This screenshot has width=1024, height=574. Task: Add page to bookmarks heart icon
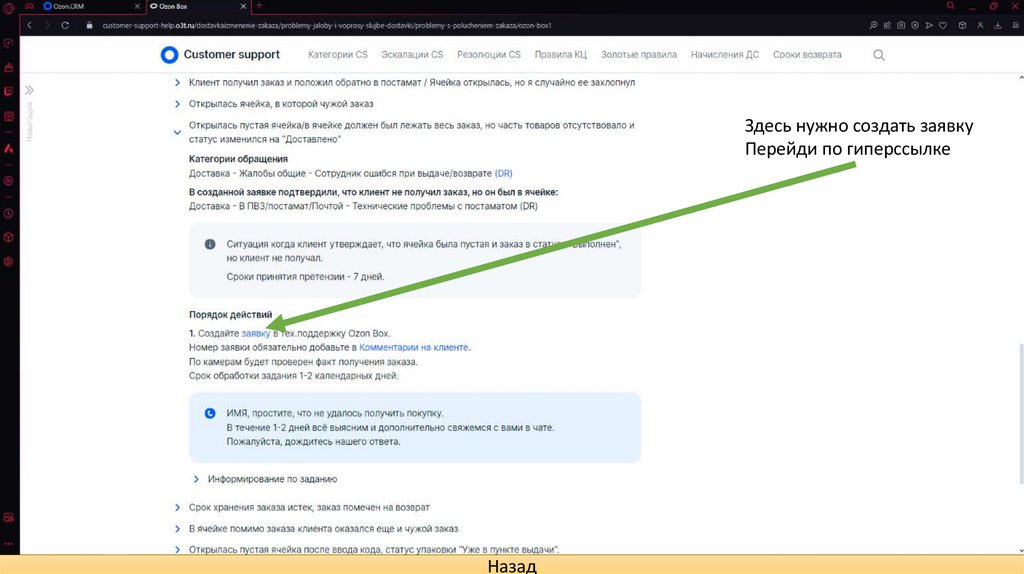pos(943,25)
